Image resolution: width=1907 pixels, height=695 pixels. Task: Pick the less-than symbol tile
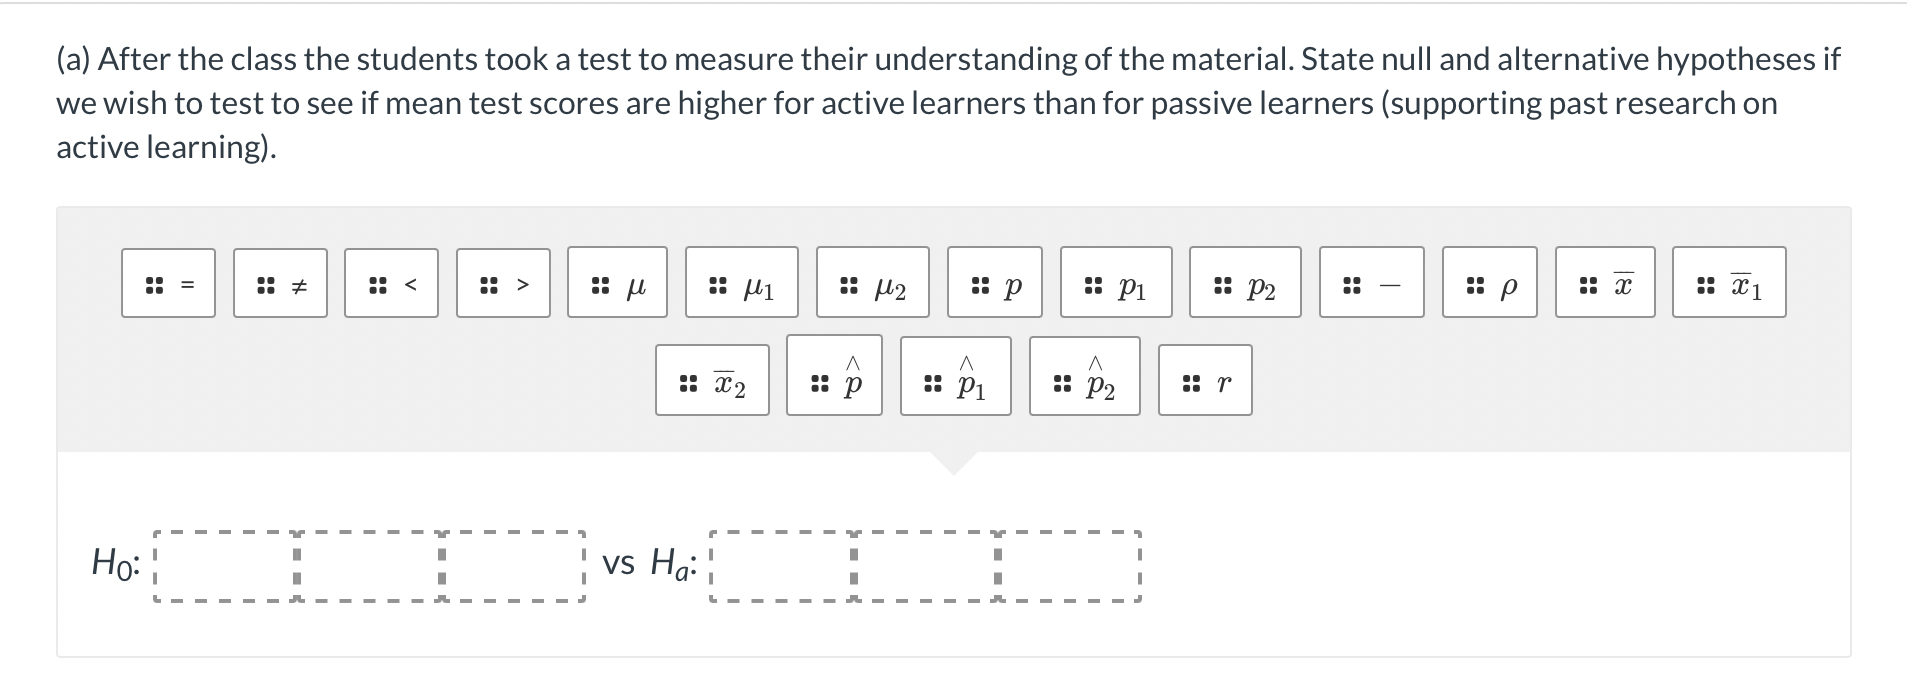click(391, 283)
